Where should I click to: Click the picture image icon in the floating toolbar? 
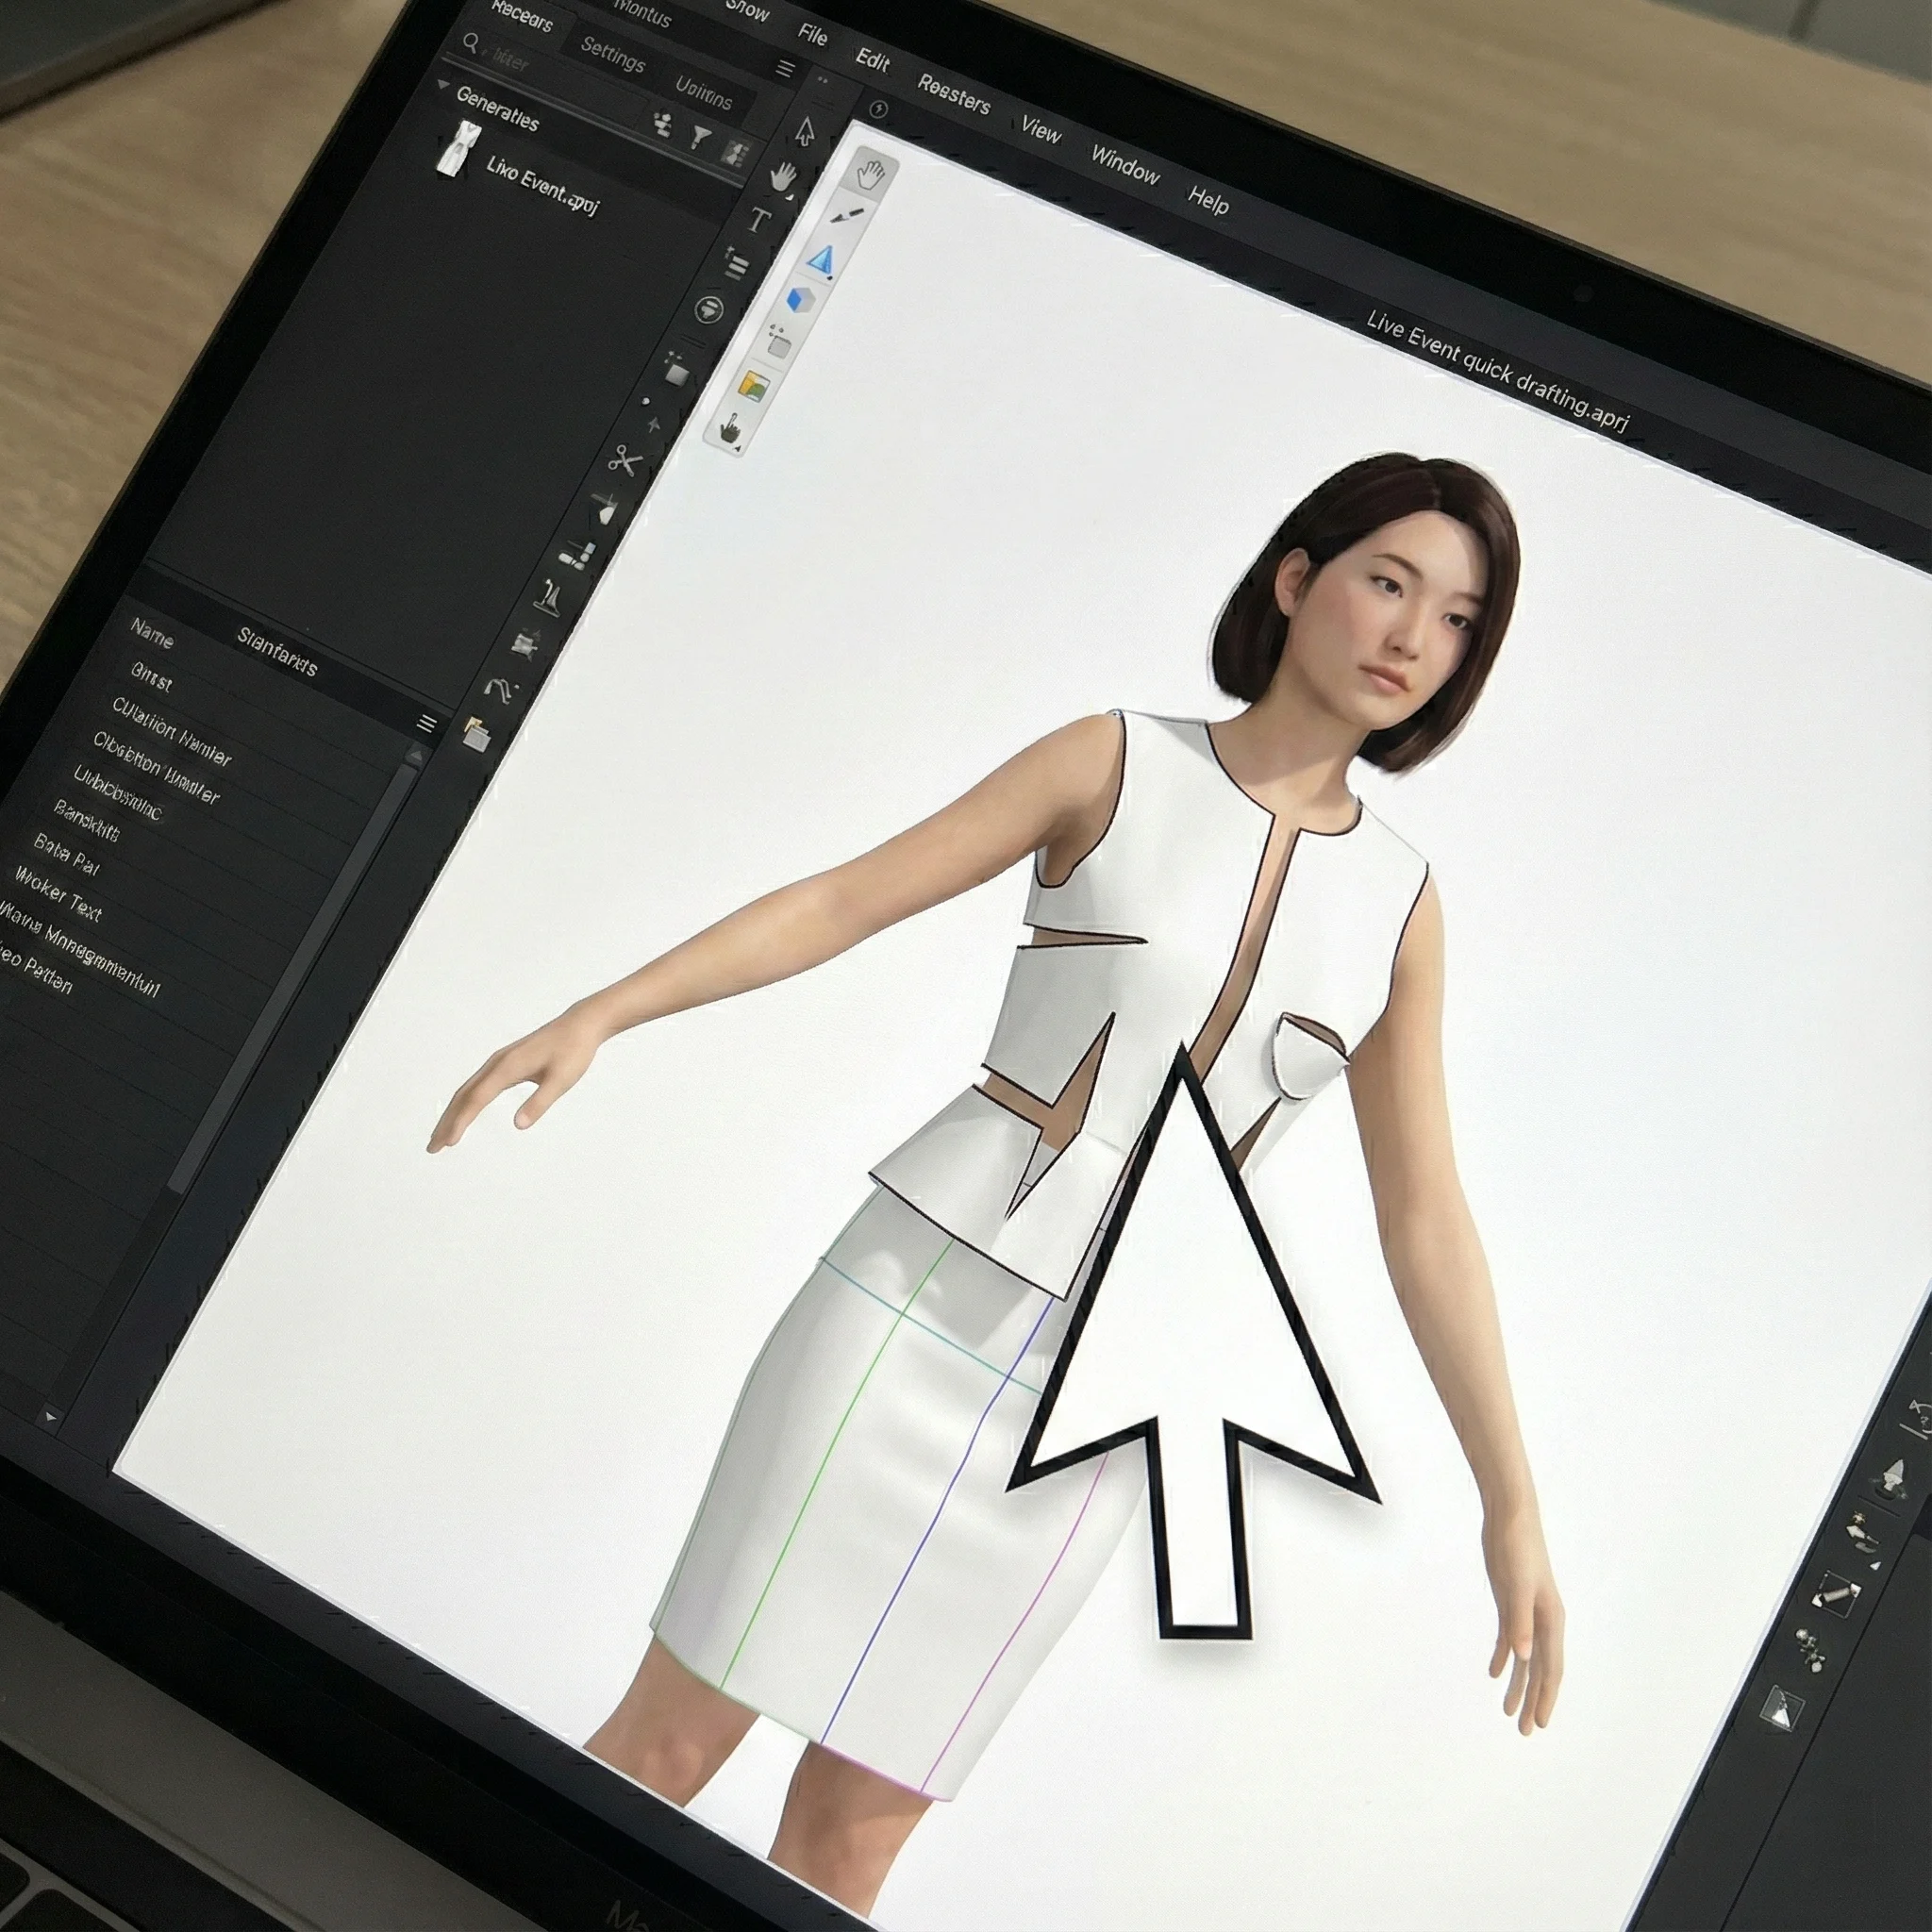click(752, 386)
